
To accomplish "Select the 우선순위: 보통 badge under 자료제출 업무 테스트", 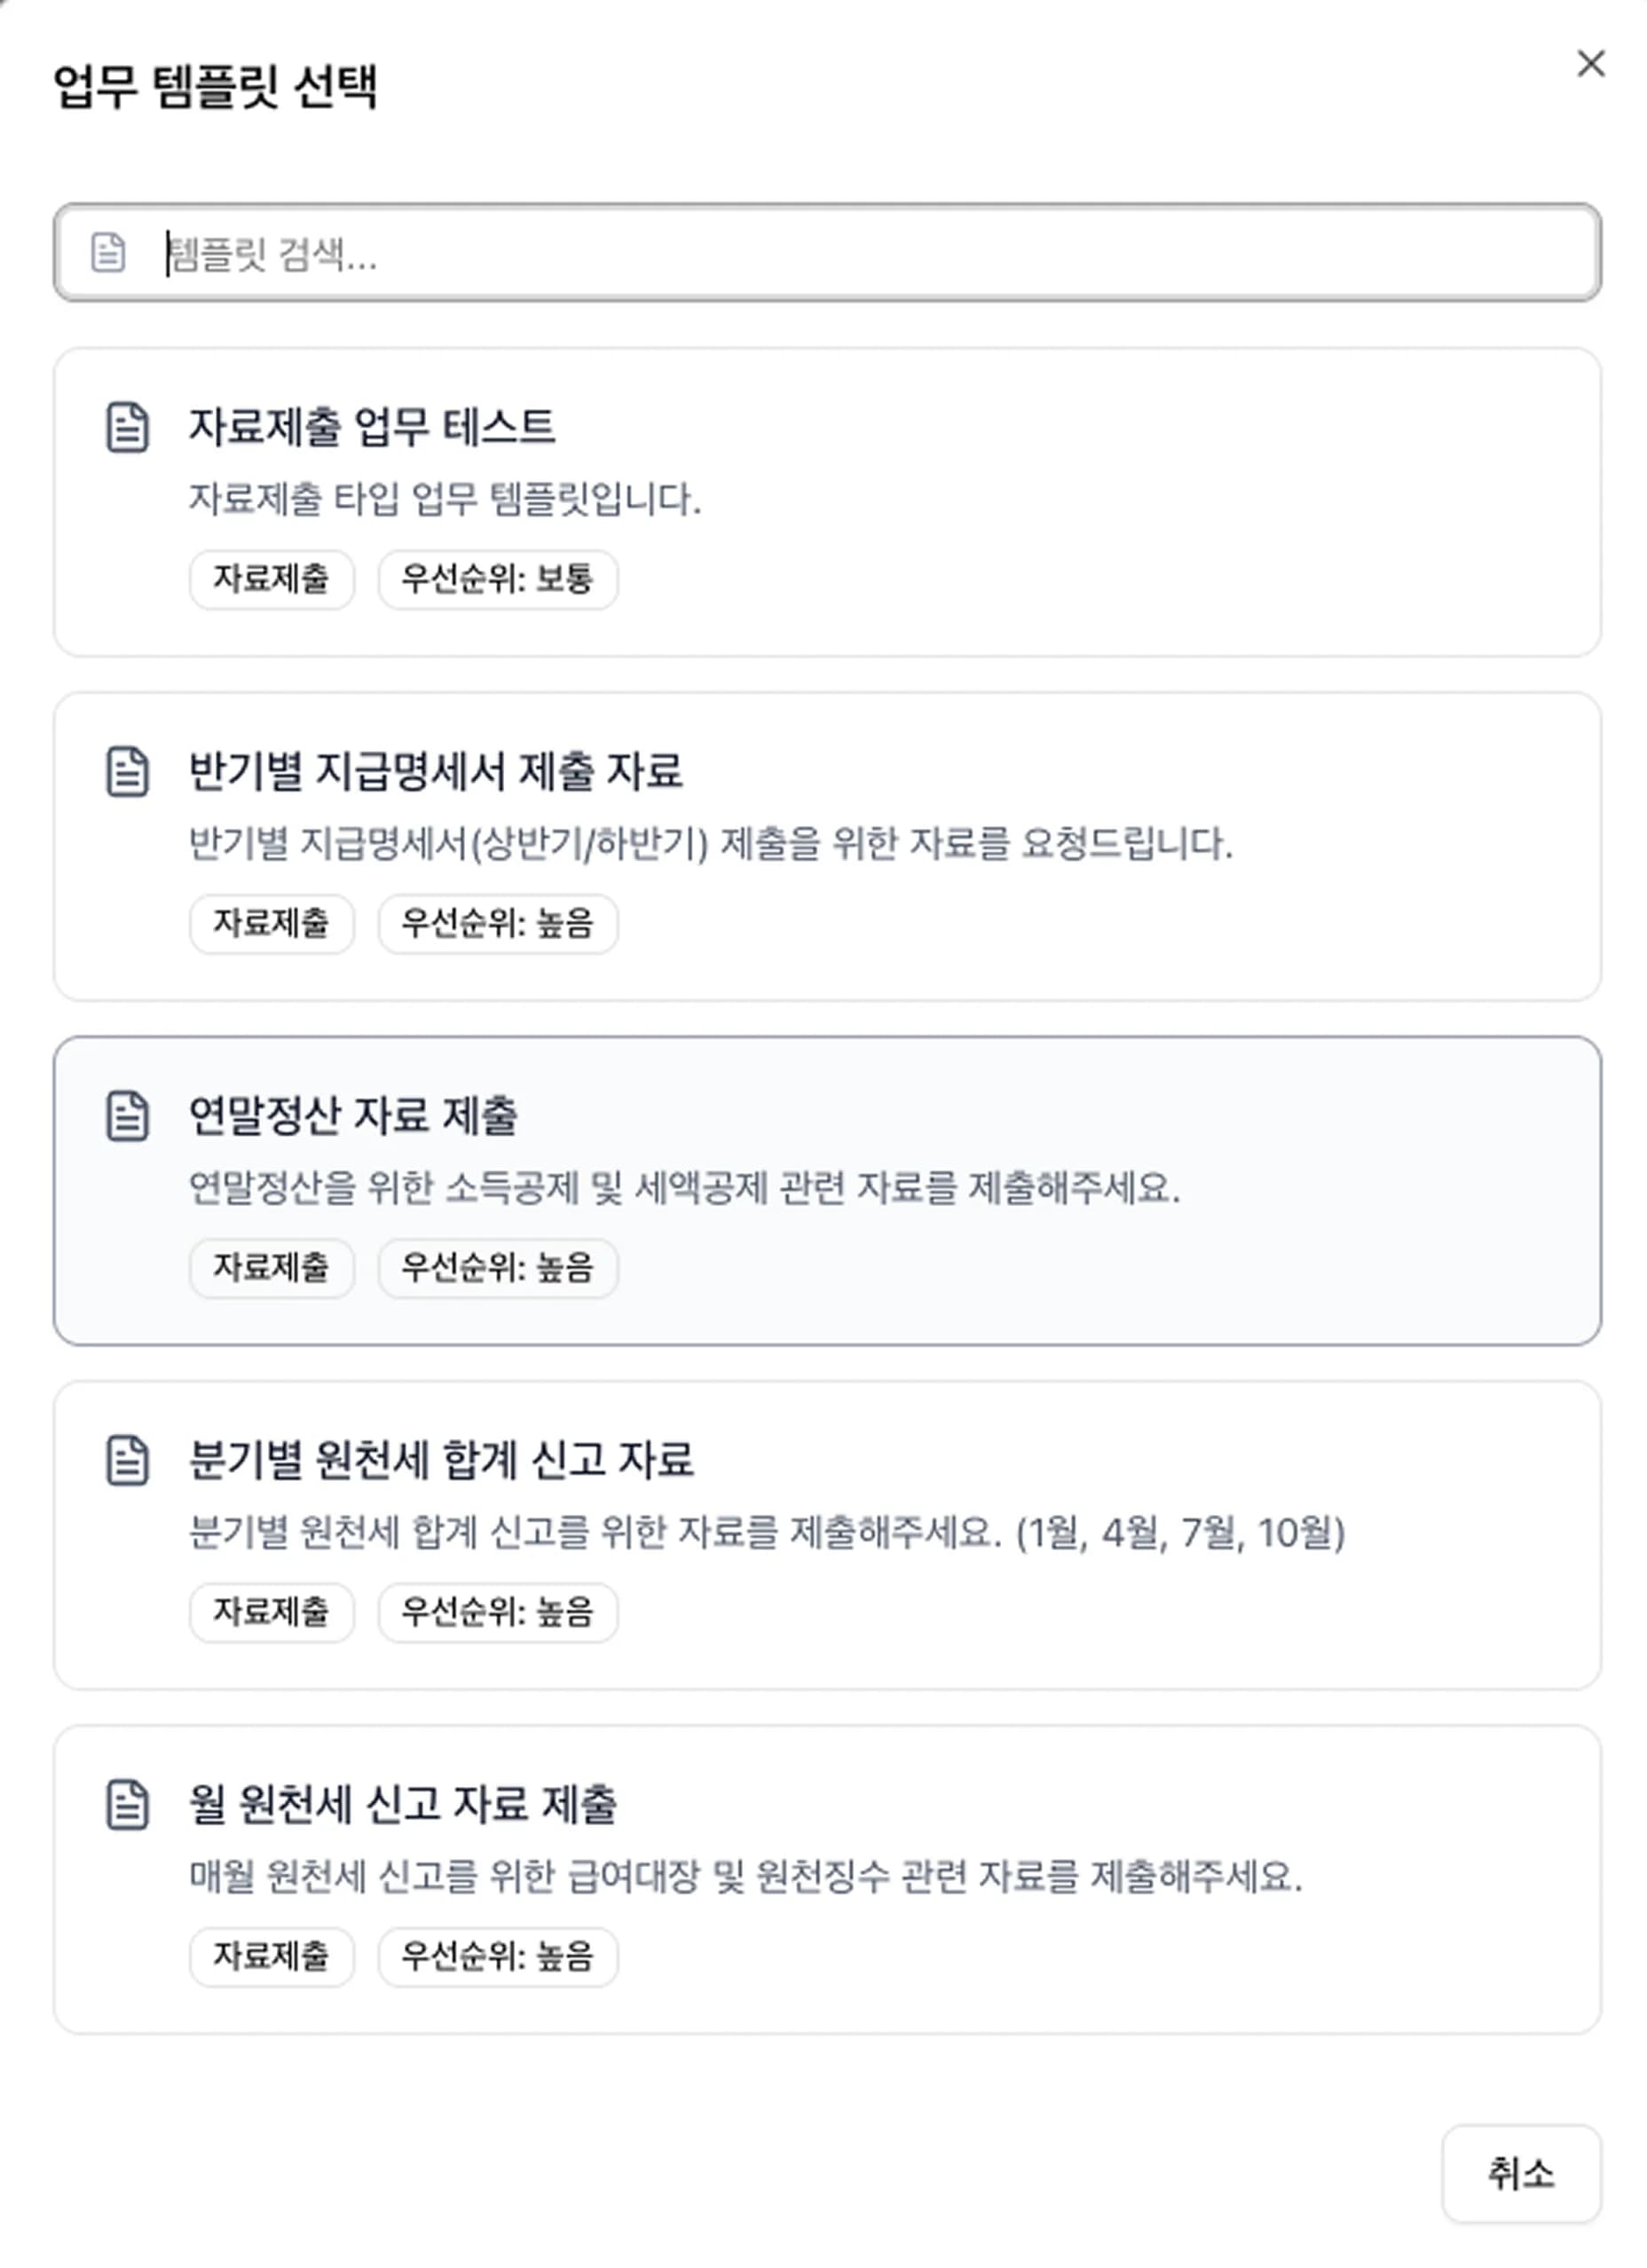I will pyautogui.click(x=499, y=580).
